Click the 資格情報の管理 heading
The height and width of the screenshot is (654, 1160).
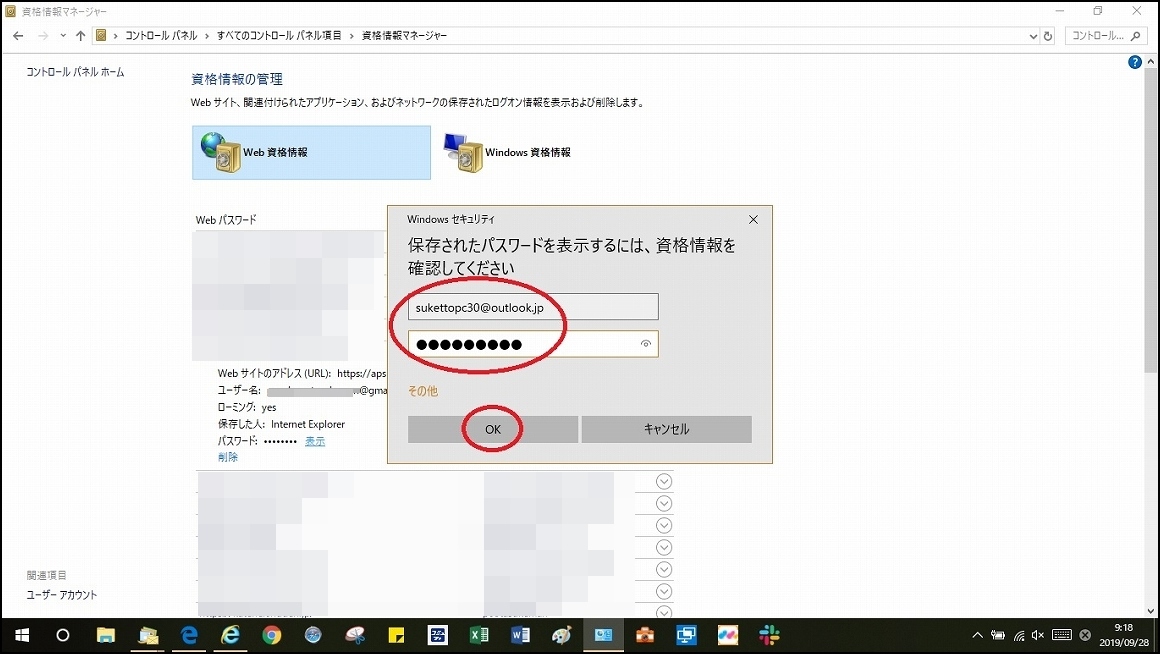[237, 79]
